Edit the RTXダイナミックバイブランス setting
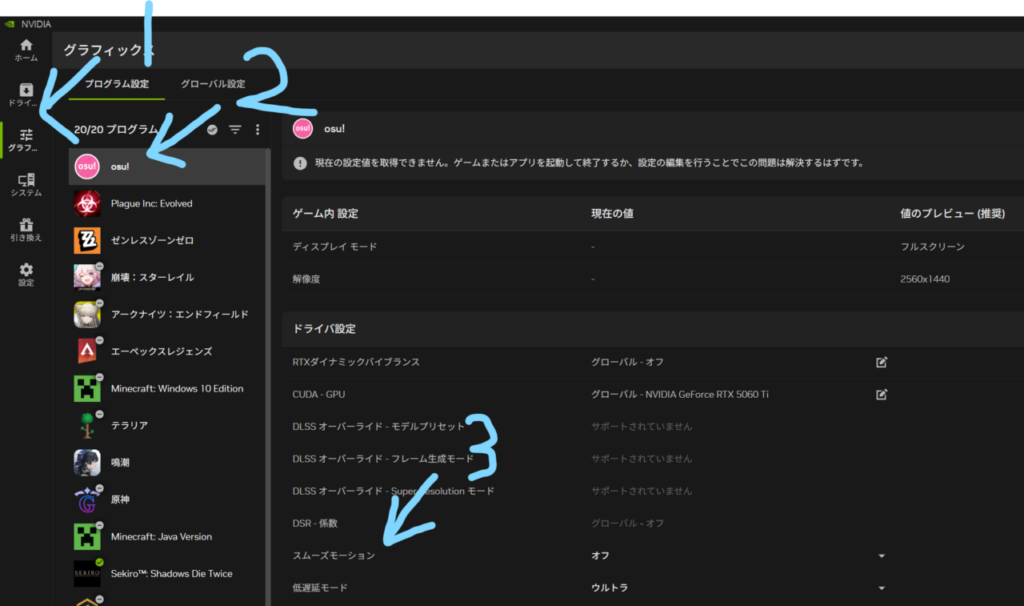 click(x=881, y=362)
